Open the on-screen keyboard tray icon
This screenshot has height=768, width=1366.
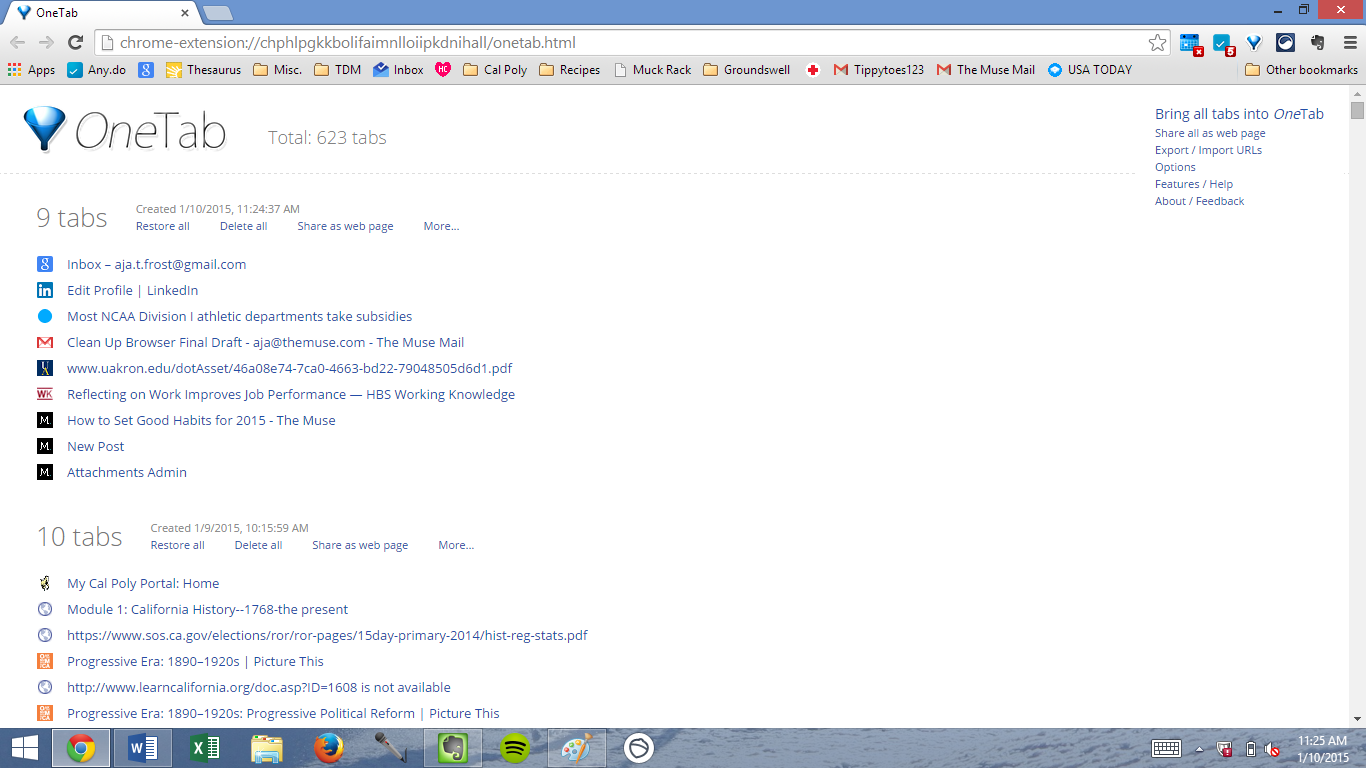(1167, 748)
